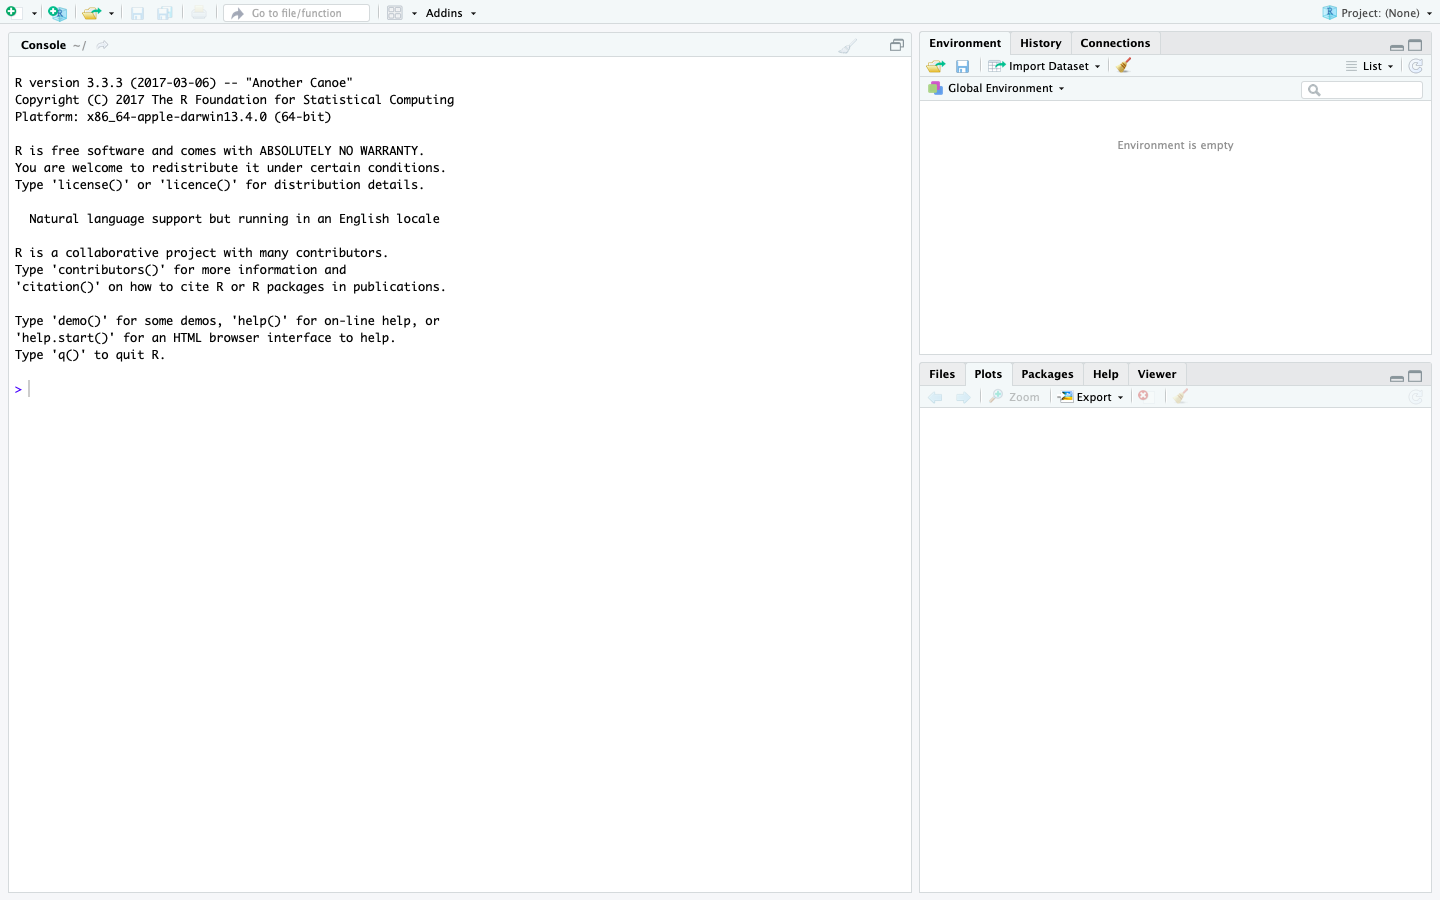1440x900 pixels.
Task: Refresh the Environment pane
Action: tap(1415, 66)
